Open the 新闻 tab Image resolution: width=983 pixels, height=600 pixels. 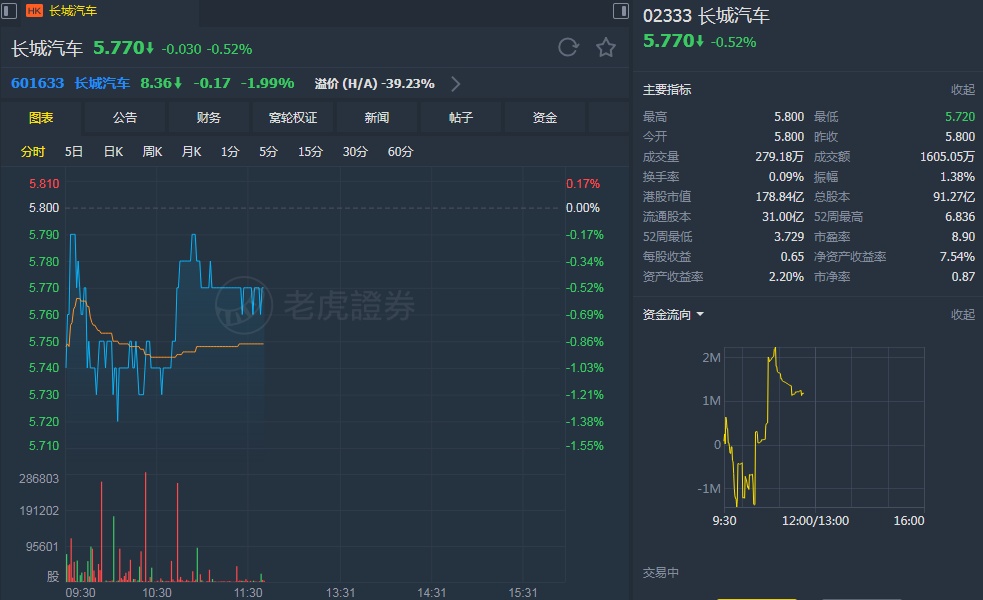(x=377, y=117)
